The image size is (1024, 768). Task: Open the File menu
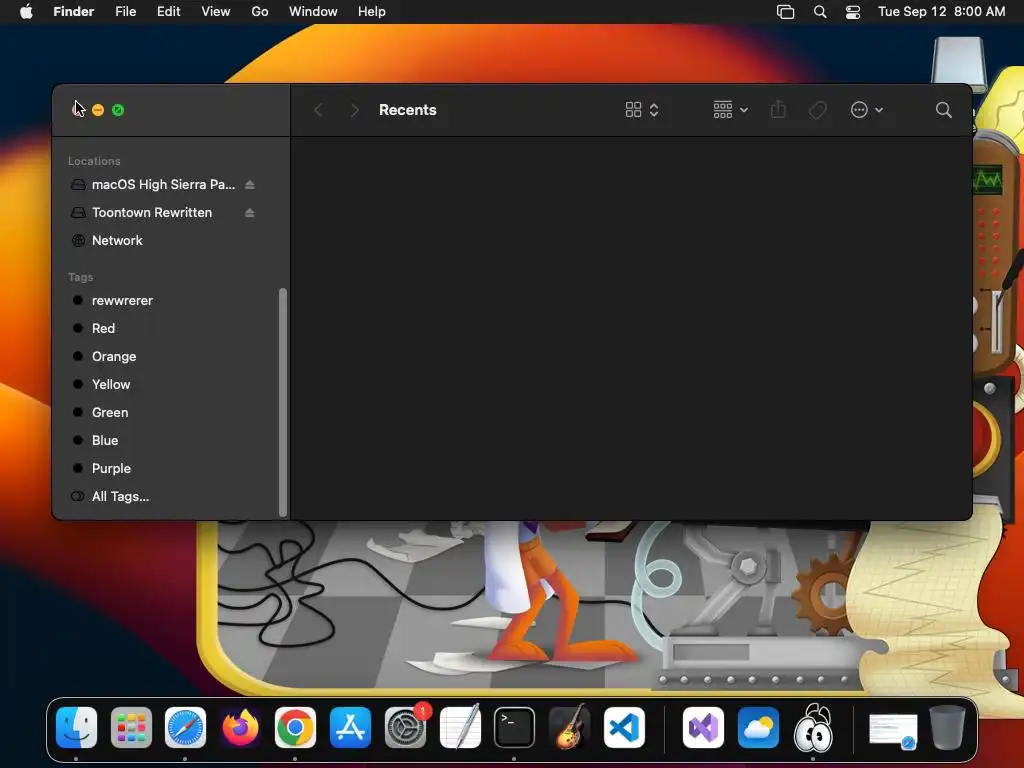[125, 12]
